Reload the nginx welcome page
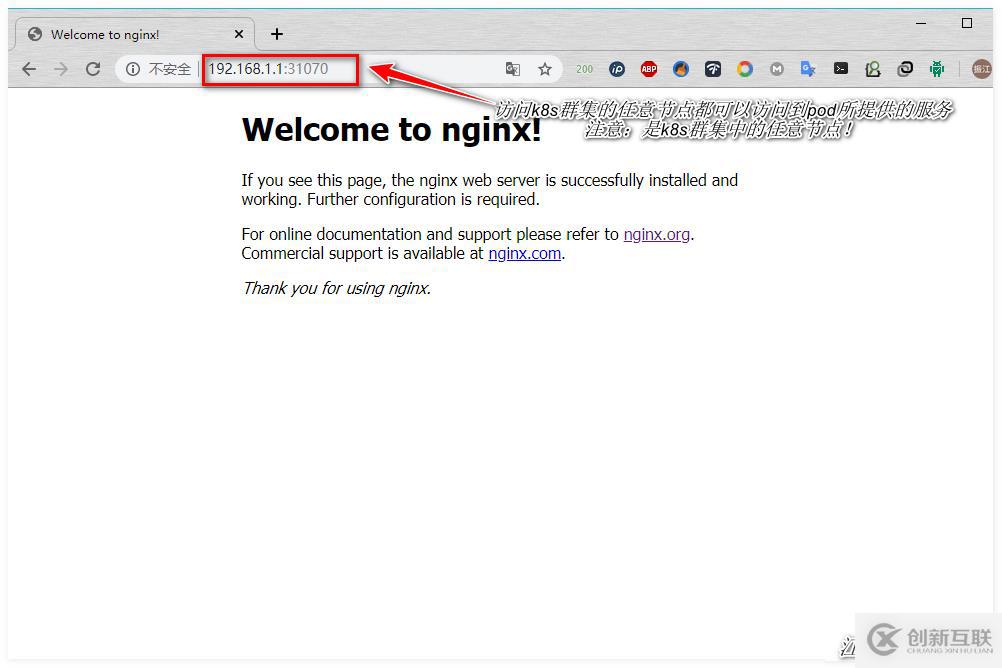The width and height of the screenshot is (1002, 668). tap(93, 69)
